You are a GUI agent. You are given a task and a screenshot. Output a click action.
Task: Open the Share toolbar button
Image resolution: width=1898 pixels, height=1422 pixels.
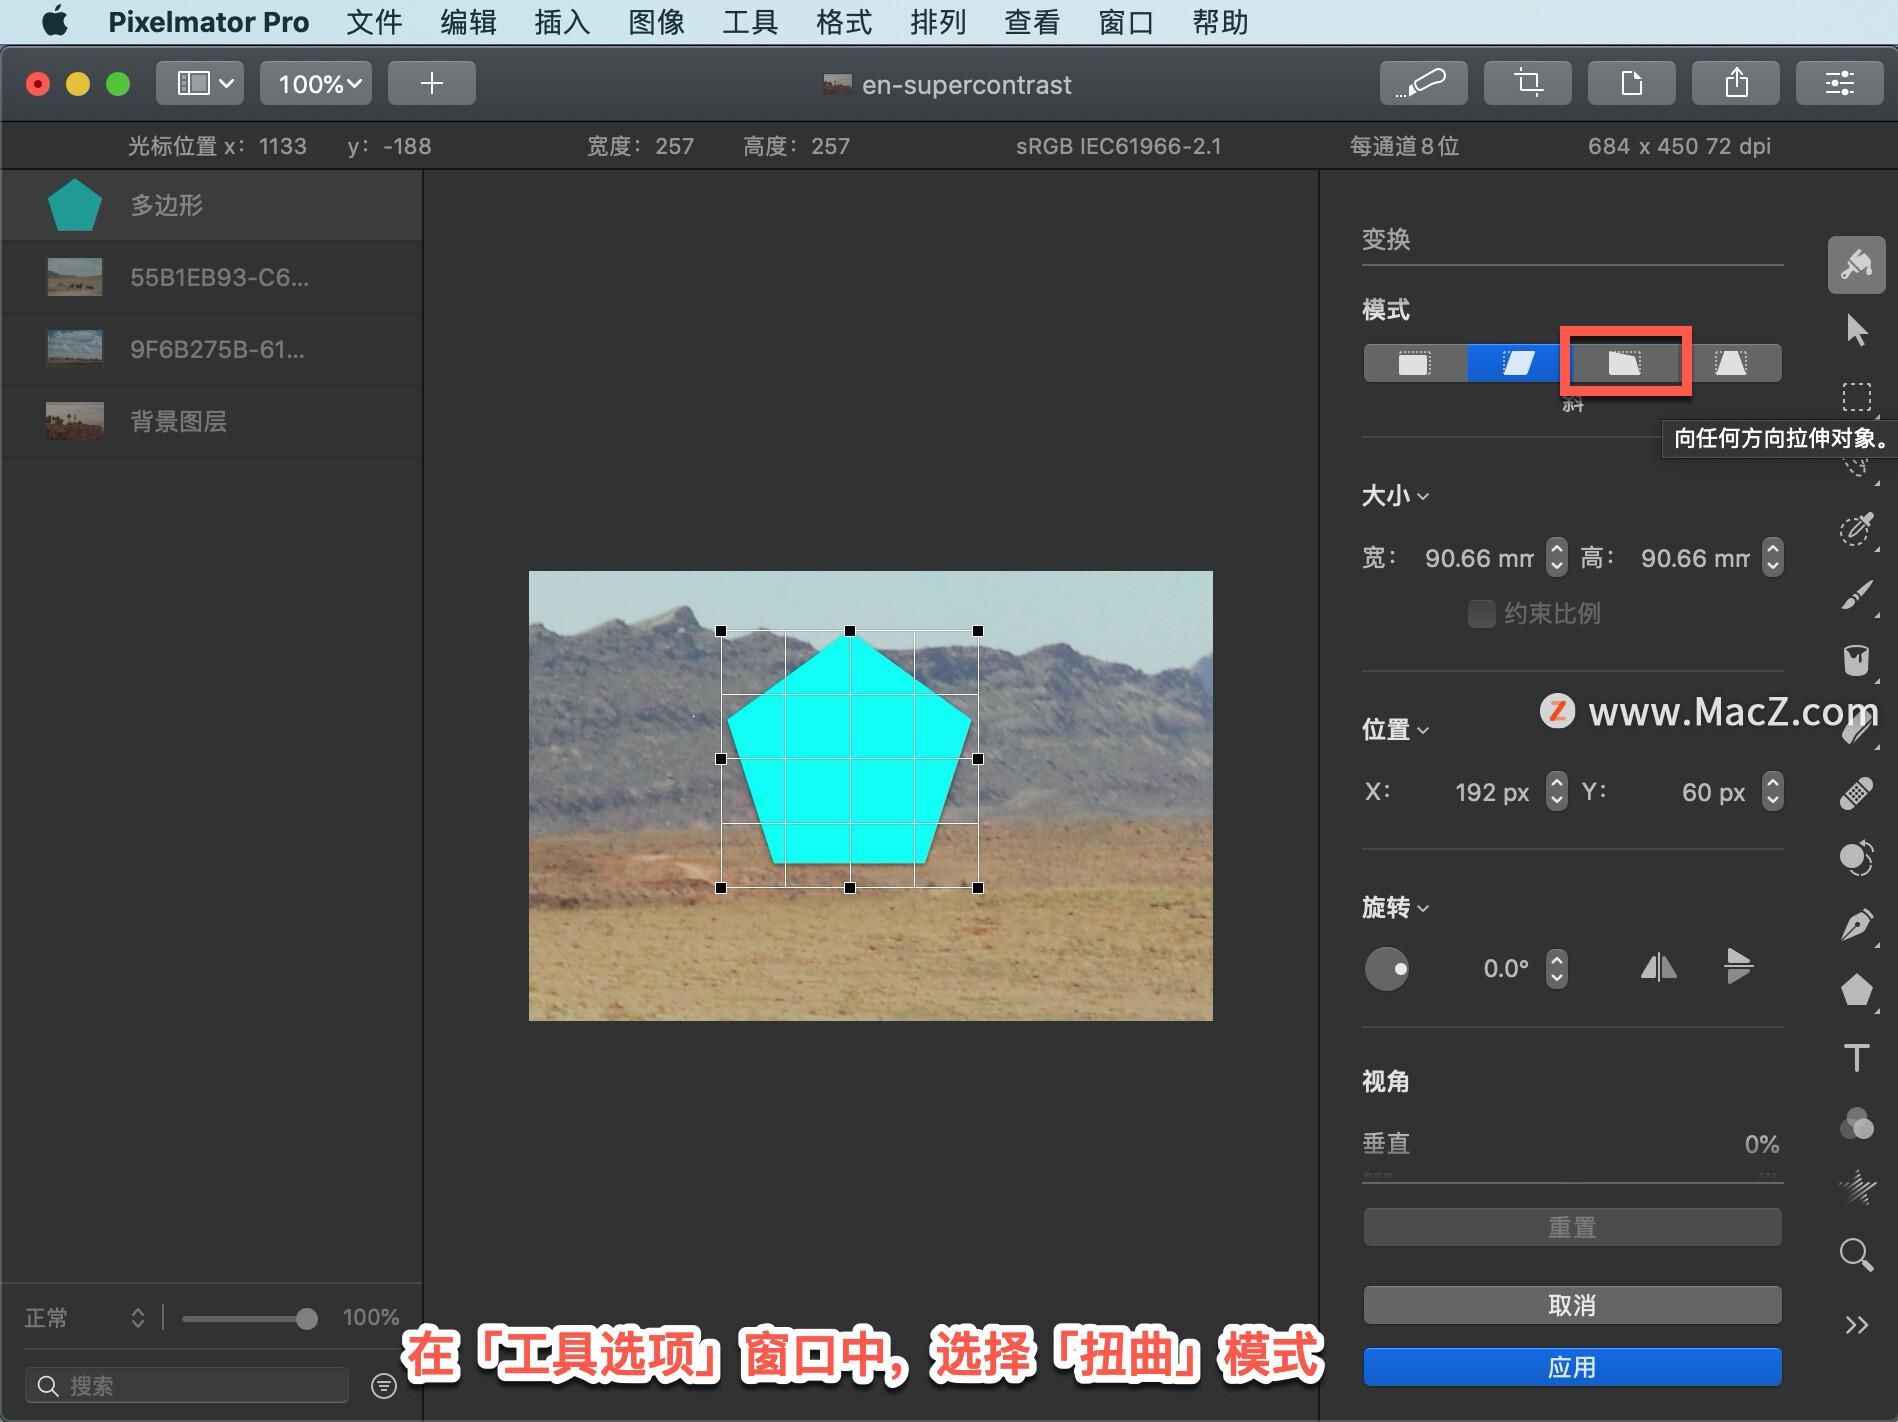click(1735, 83)
